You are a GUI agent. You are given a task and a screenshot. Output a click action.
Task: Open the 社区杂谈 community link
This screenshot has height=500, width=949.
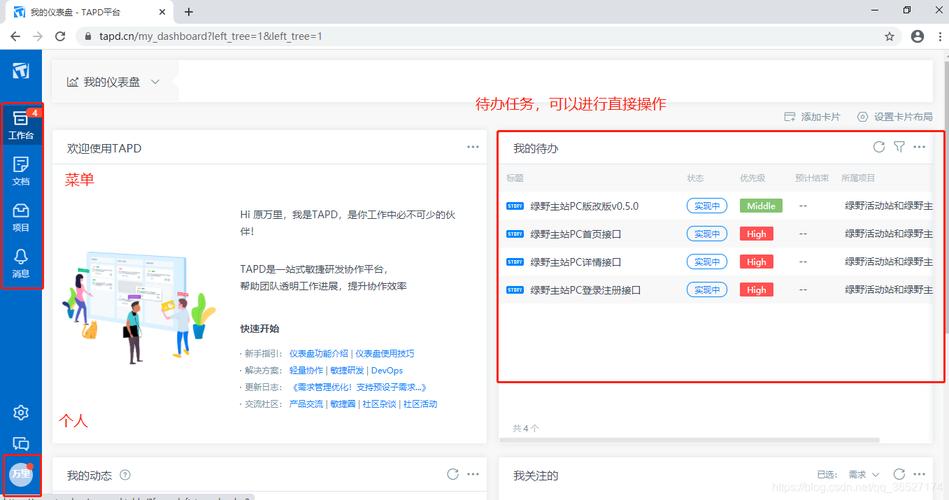[379, 404]
